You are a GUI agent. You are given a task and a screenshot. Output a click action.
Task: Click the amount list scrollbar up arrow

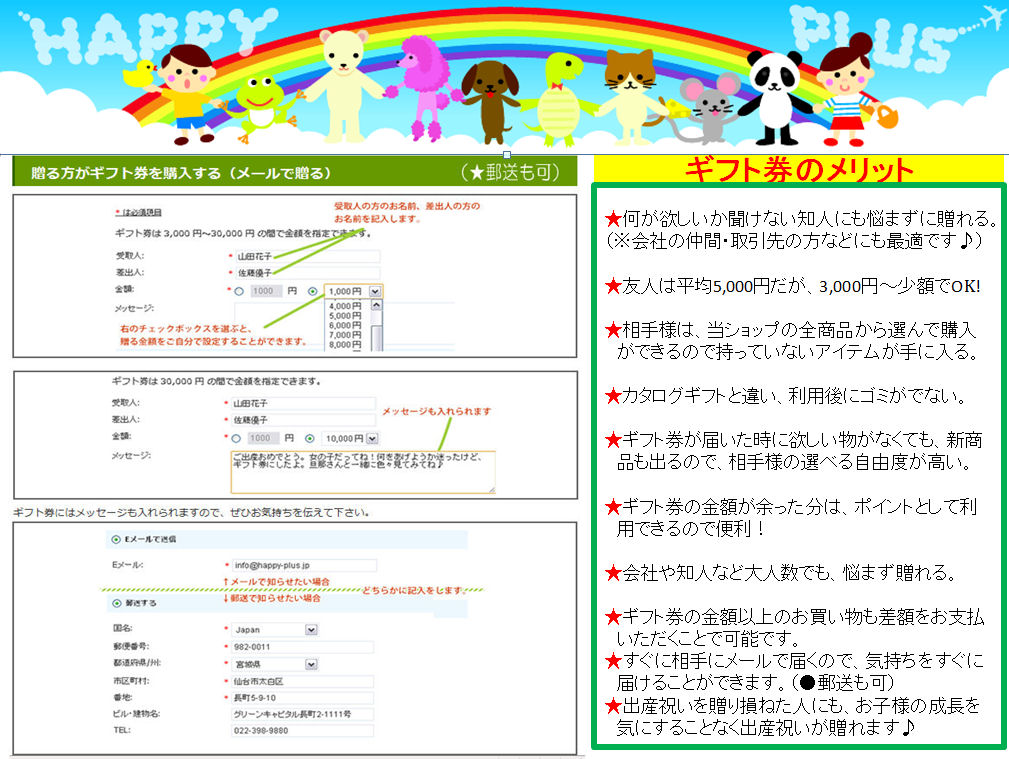point(376,305)
